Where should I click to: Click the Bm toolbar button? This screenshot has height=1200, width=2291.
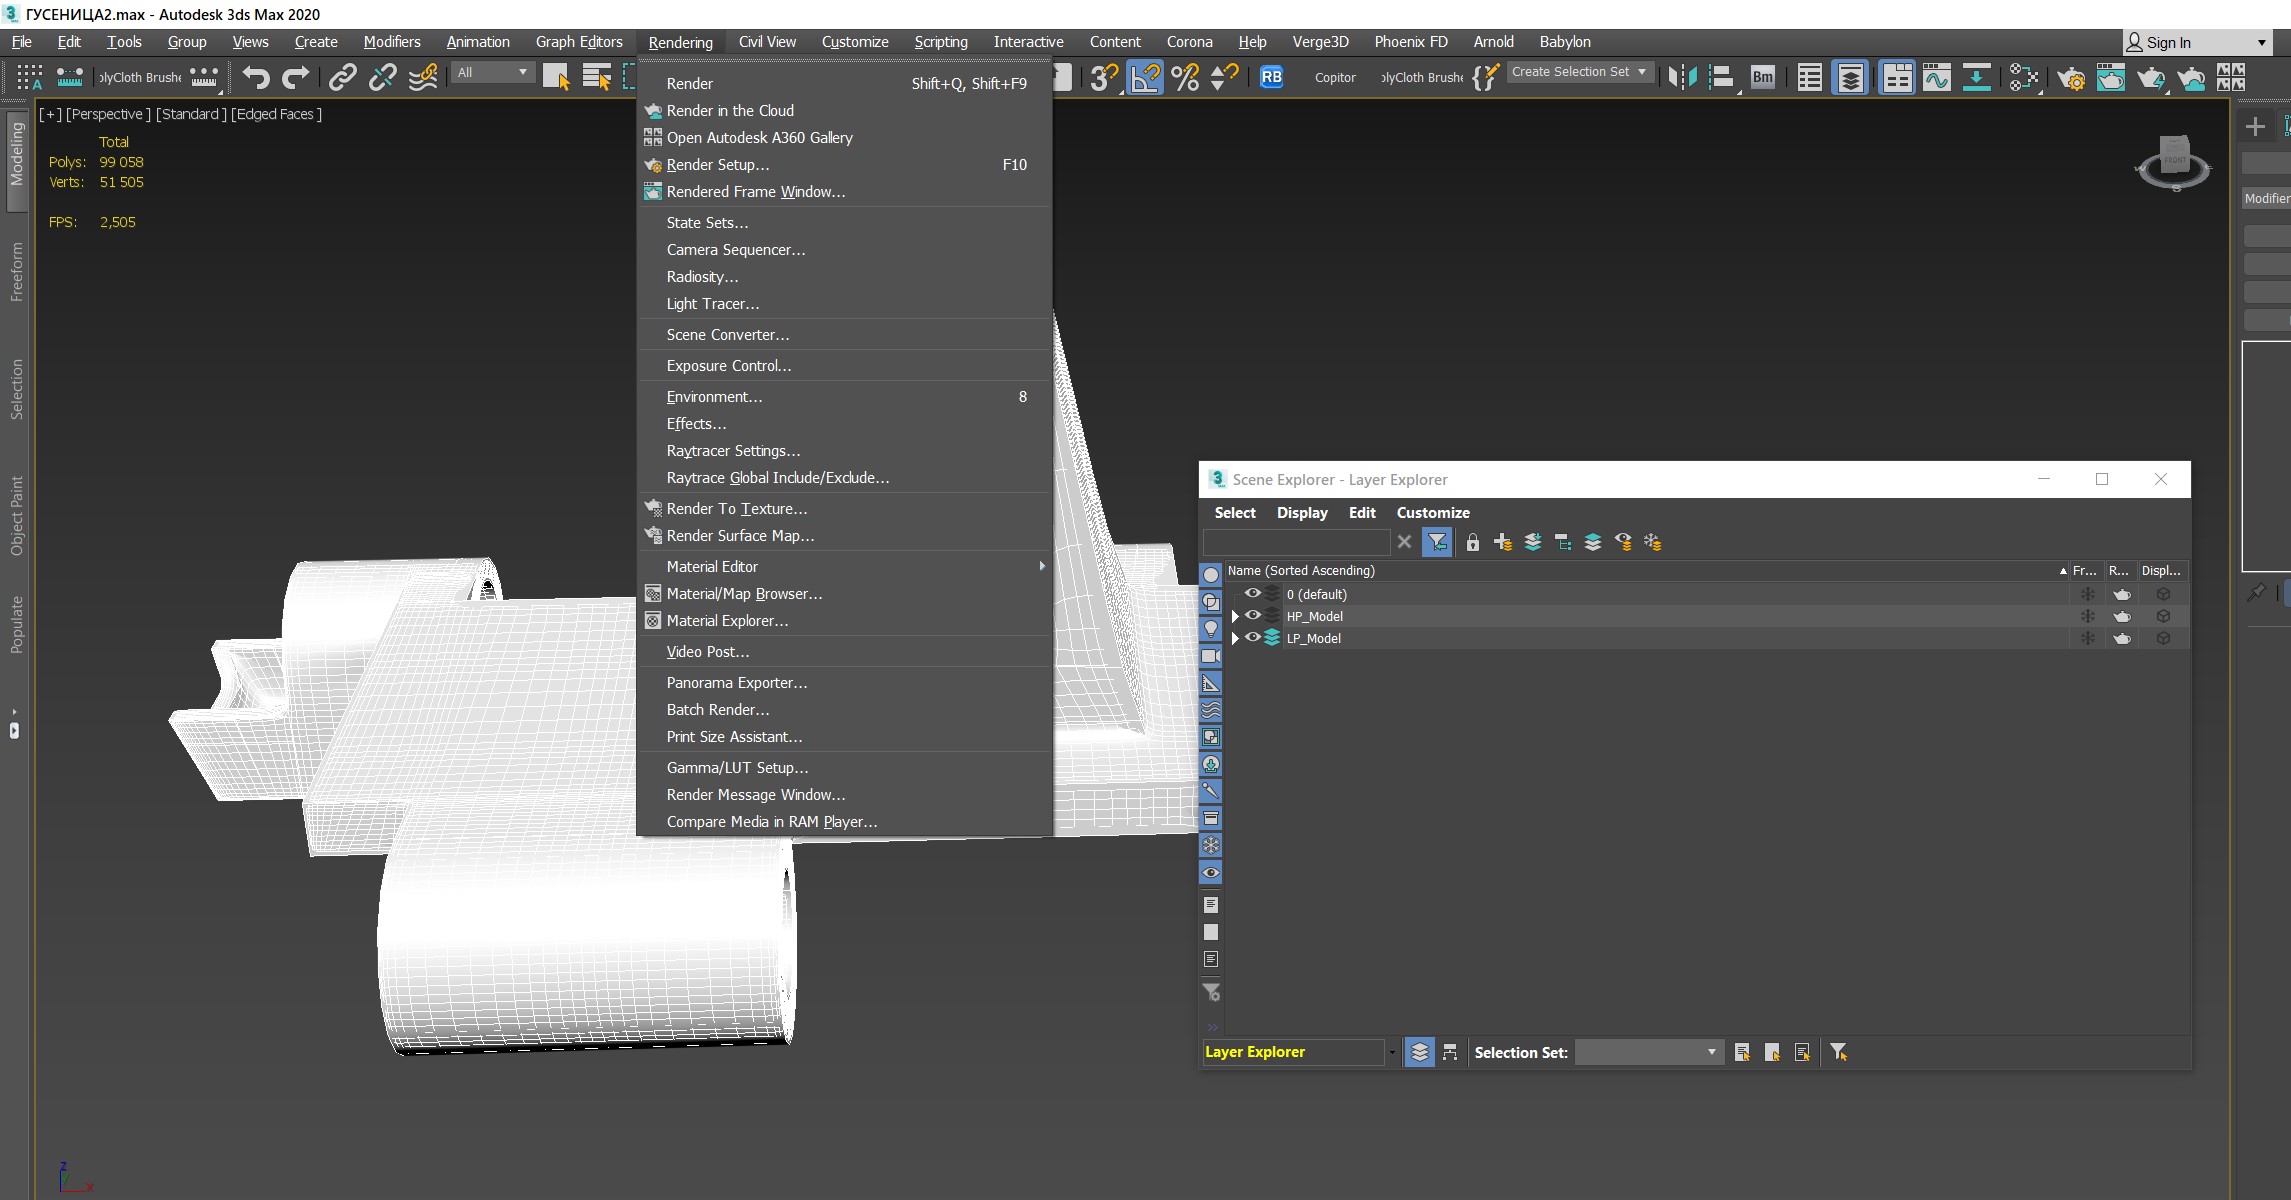(1763, 77)
